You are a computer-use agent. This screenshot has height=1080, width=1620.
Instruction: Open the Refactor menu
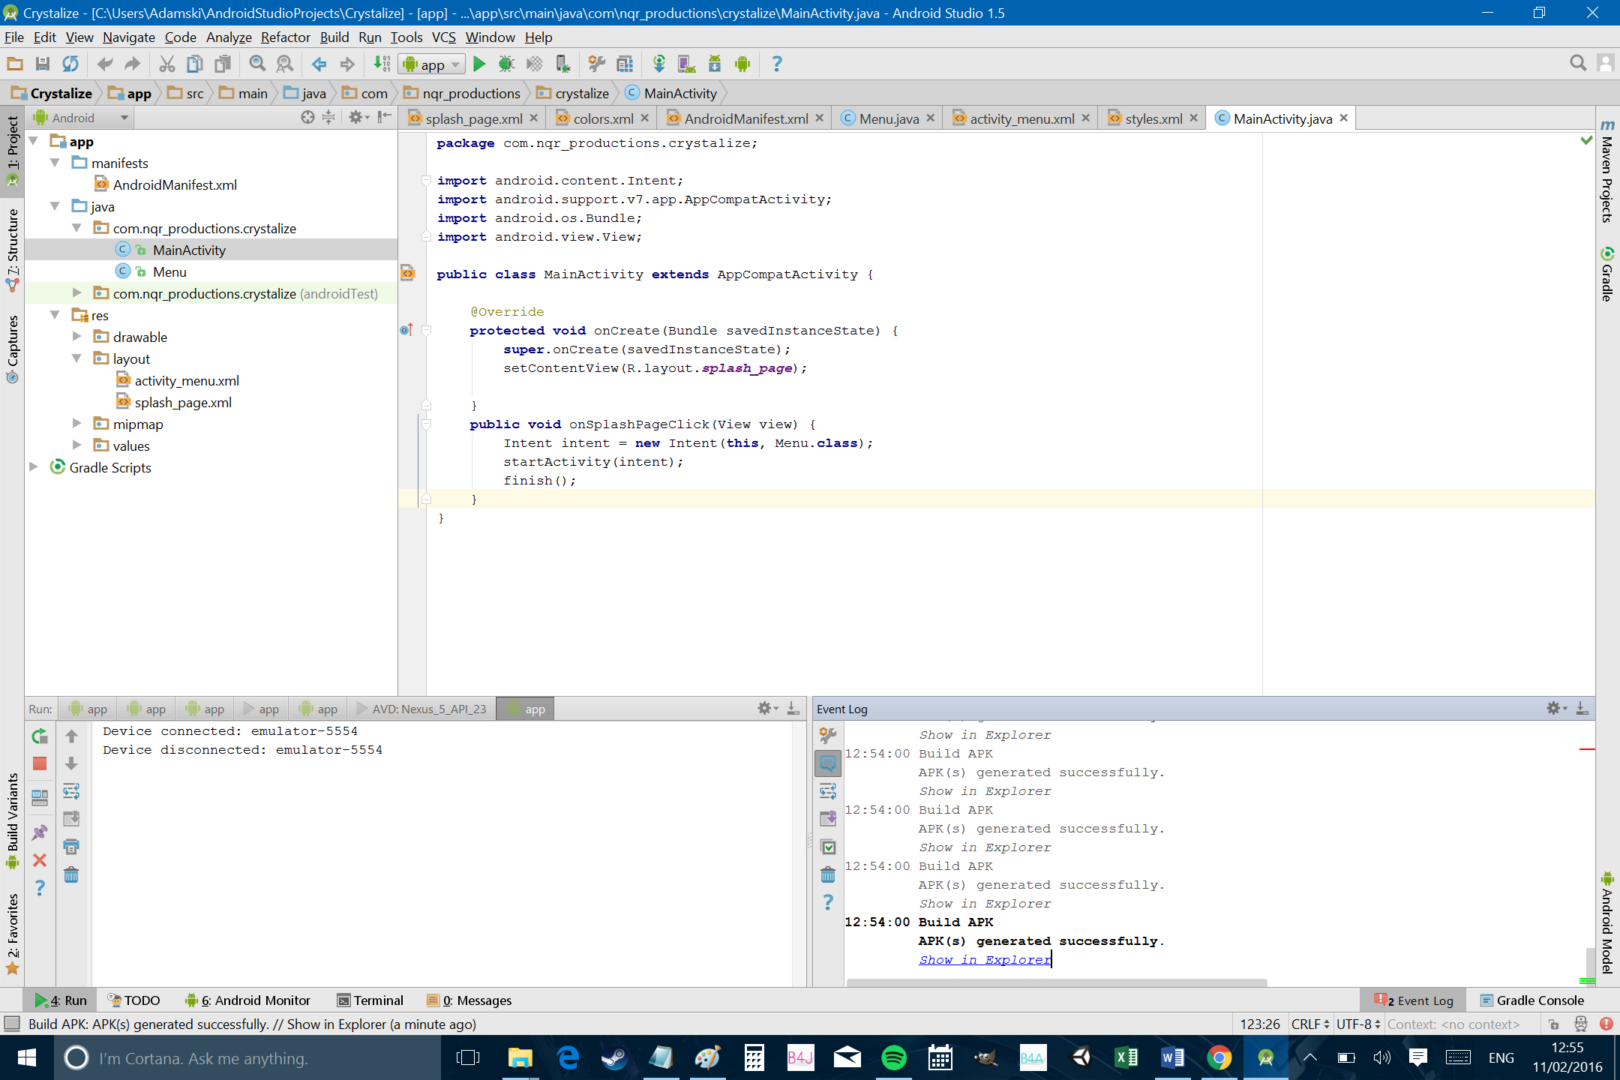(x=285, y=37)
